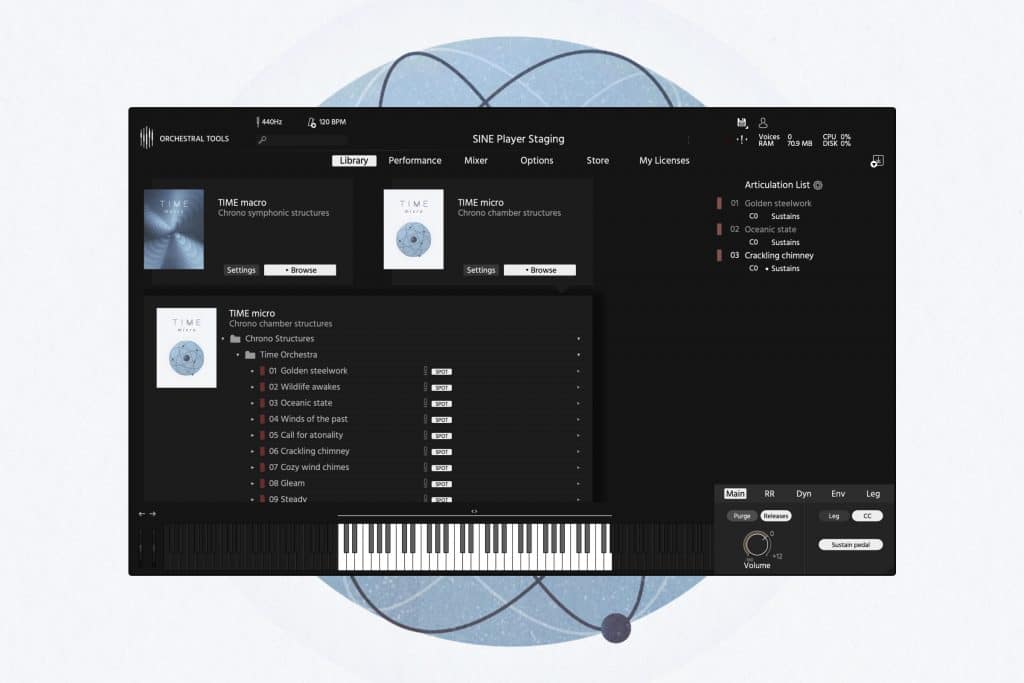Select the Leg mode toggle button
Screen dimensions: 1024x683
(834, 516)
